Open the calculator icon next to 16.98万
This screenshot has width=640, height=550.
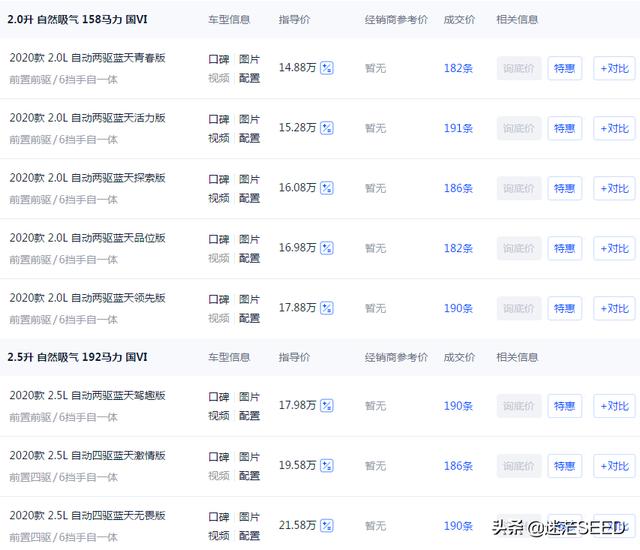pos(327,248)
